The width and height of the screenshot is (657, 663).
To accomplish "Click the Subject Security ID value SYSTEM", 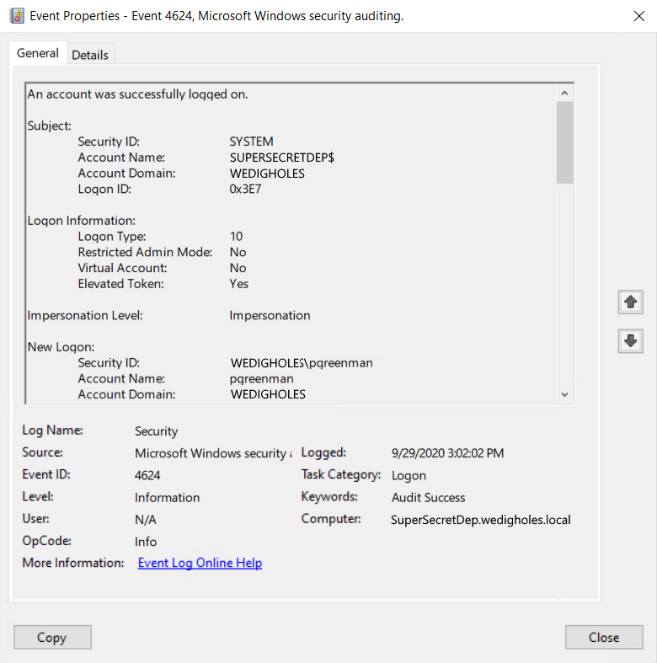I will click(x=251, y=142).
